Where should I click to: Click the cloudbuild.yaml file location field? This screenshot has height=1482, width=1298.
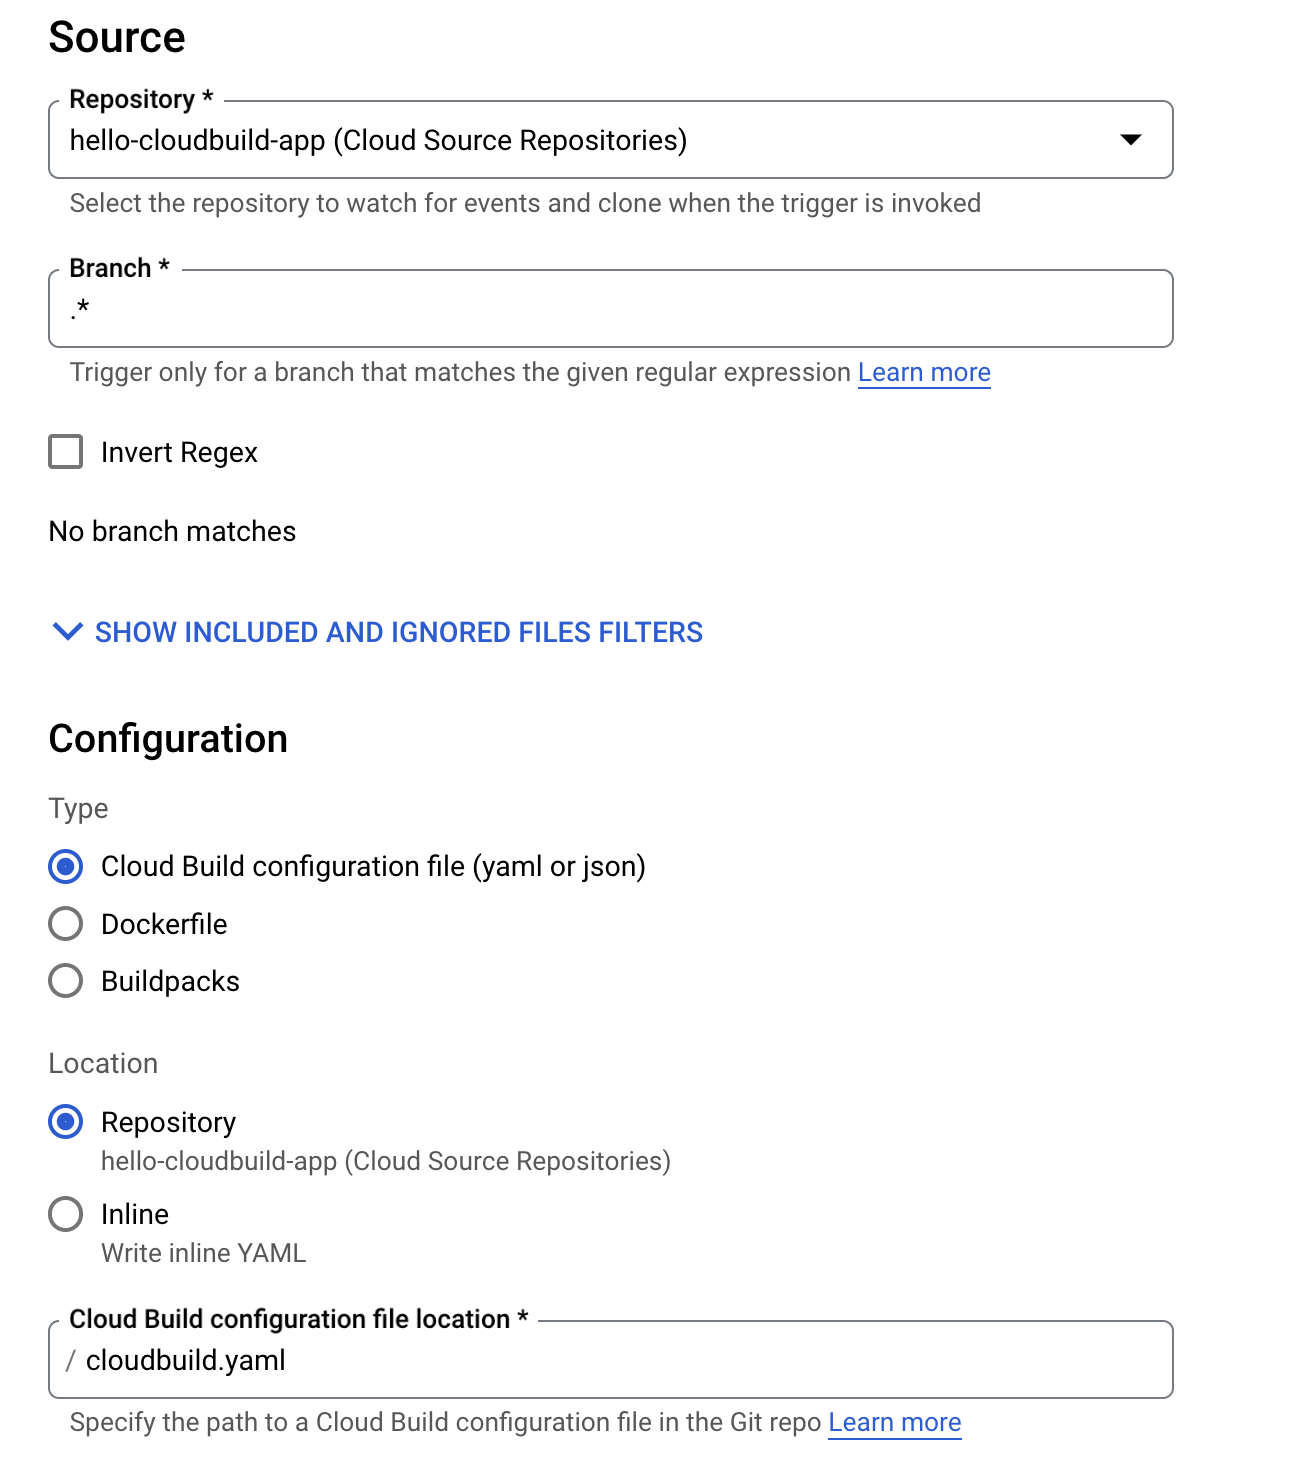620,1360
